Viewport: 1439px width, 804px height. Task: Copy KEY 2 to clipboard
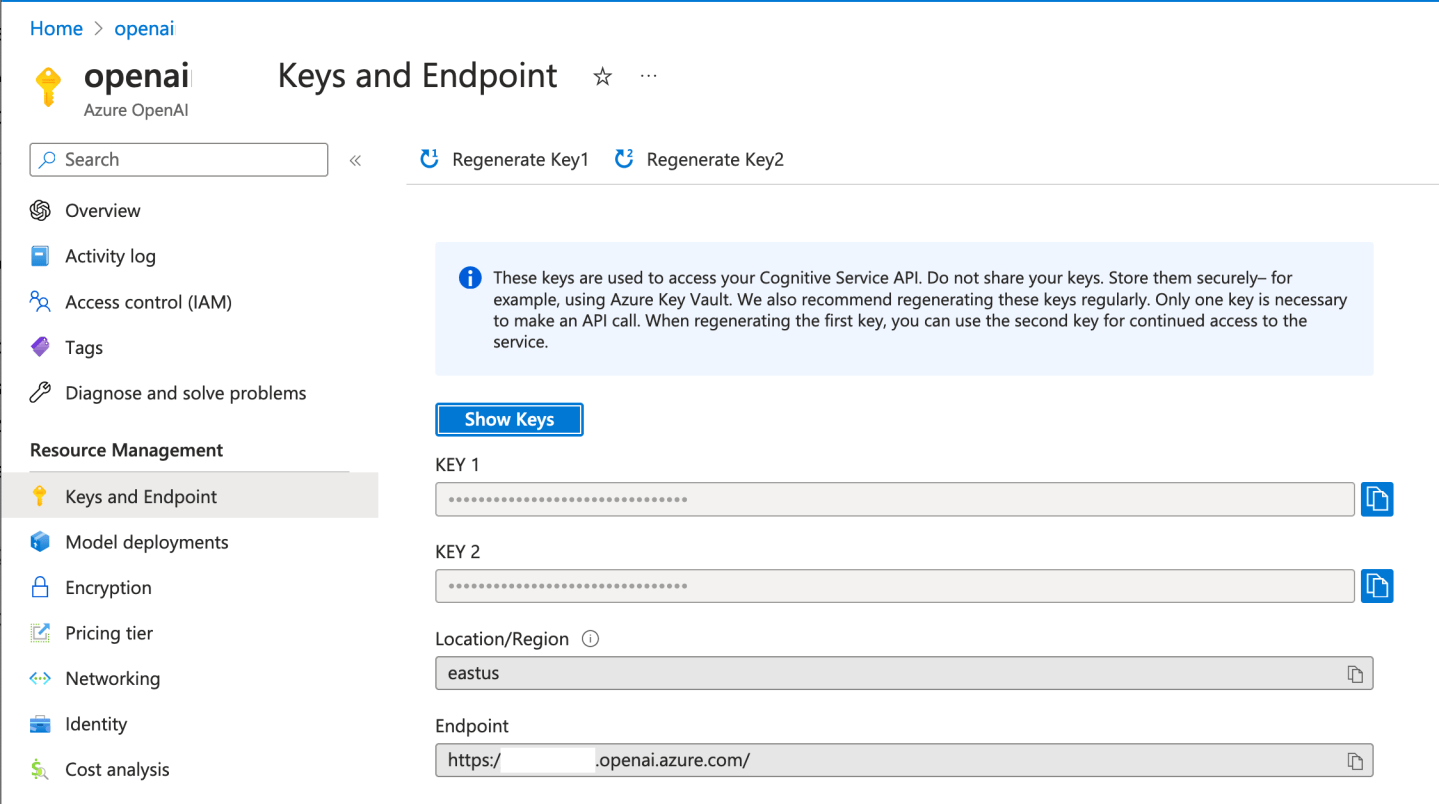coord(1377,585)
